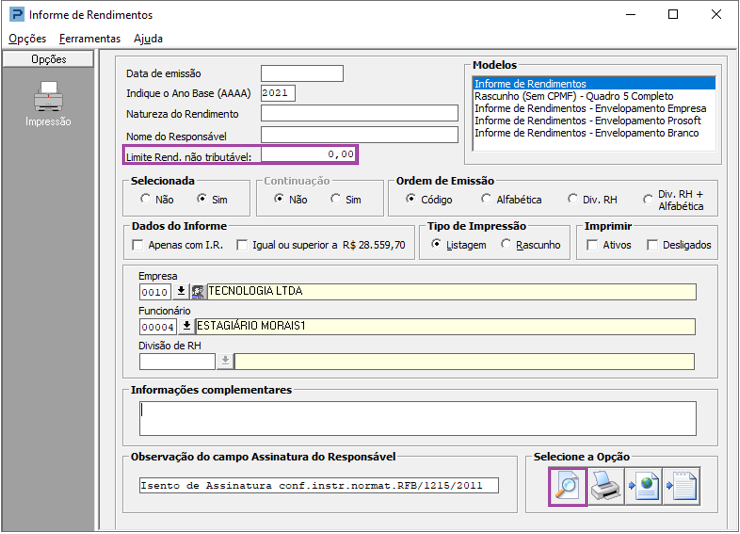The width and height of the screenshot is (740, 534).
Task: Select Rascunho (Sem CPMF) - Quadro 5 Completo
Action: coord(594,96)
